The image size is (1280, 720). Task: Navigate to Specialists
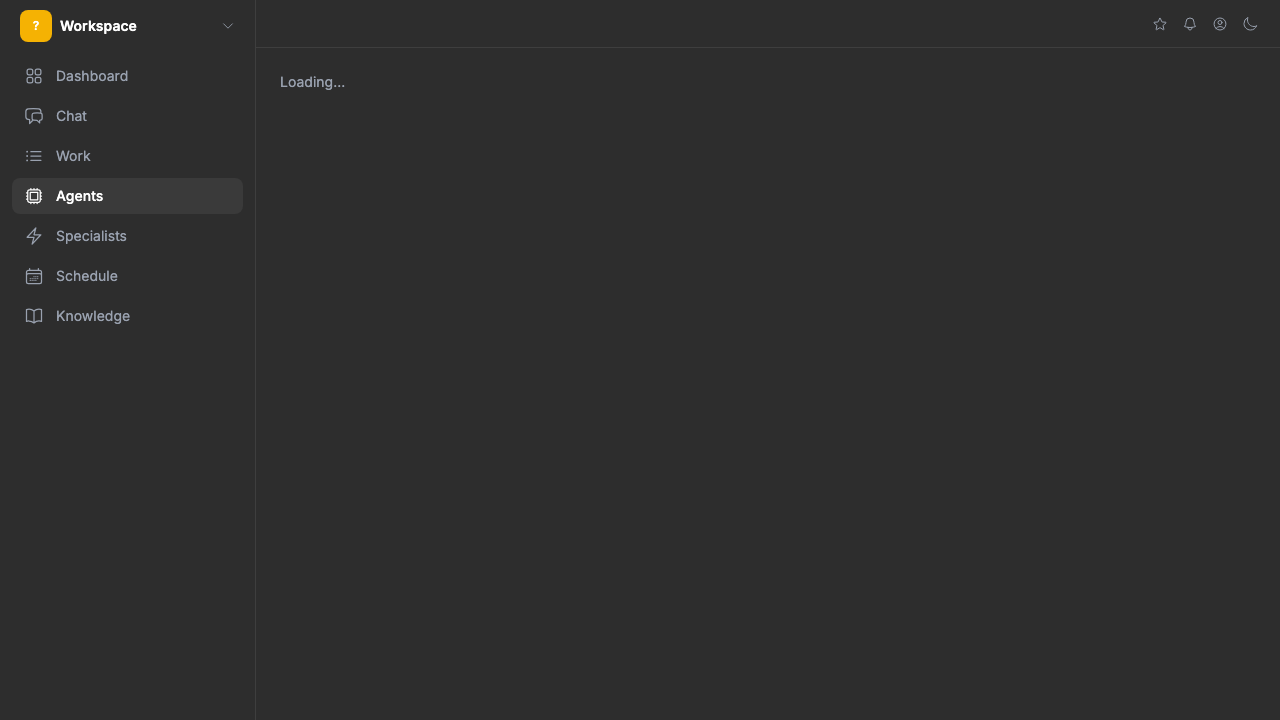click(127, 236)
